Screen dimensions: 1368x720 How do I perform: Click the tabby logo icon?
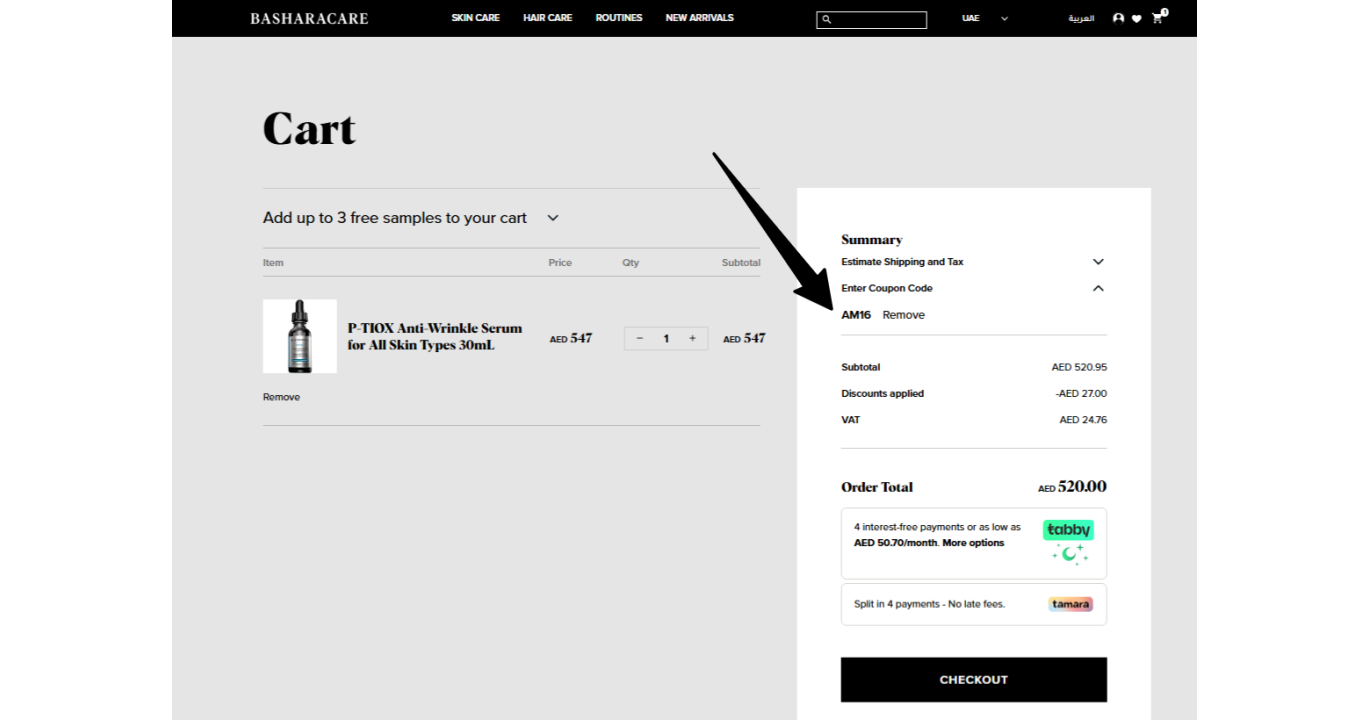(1068, 529)
